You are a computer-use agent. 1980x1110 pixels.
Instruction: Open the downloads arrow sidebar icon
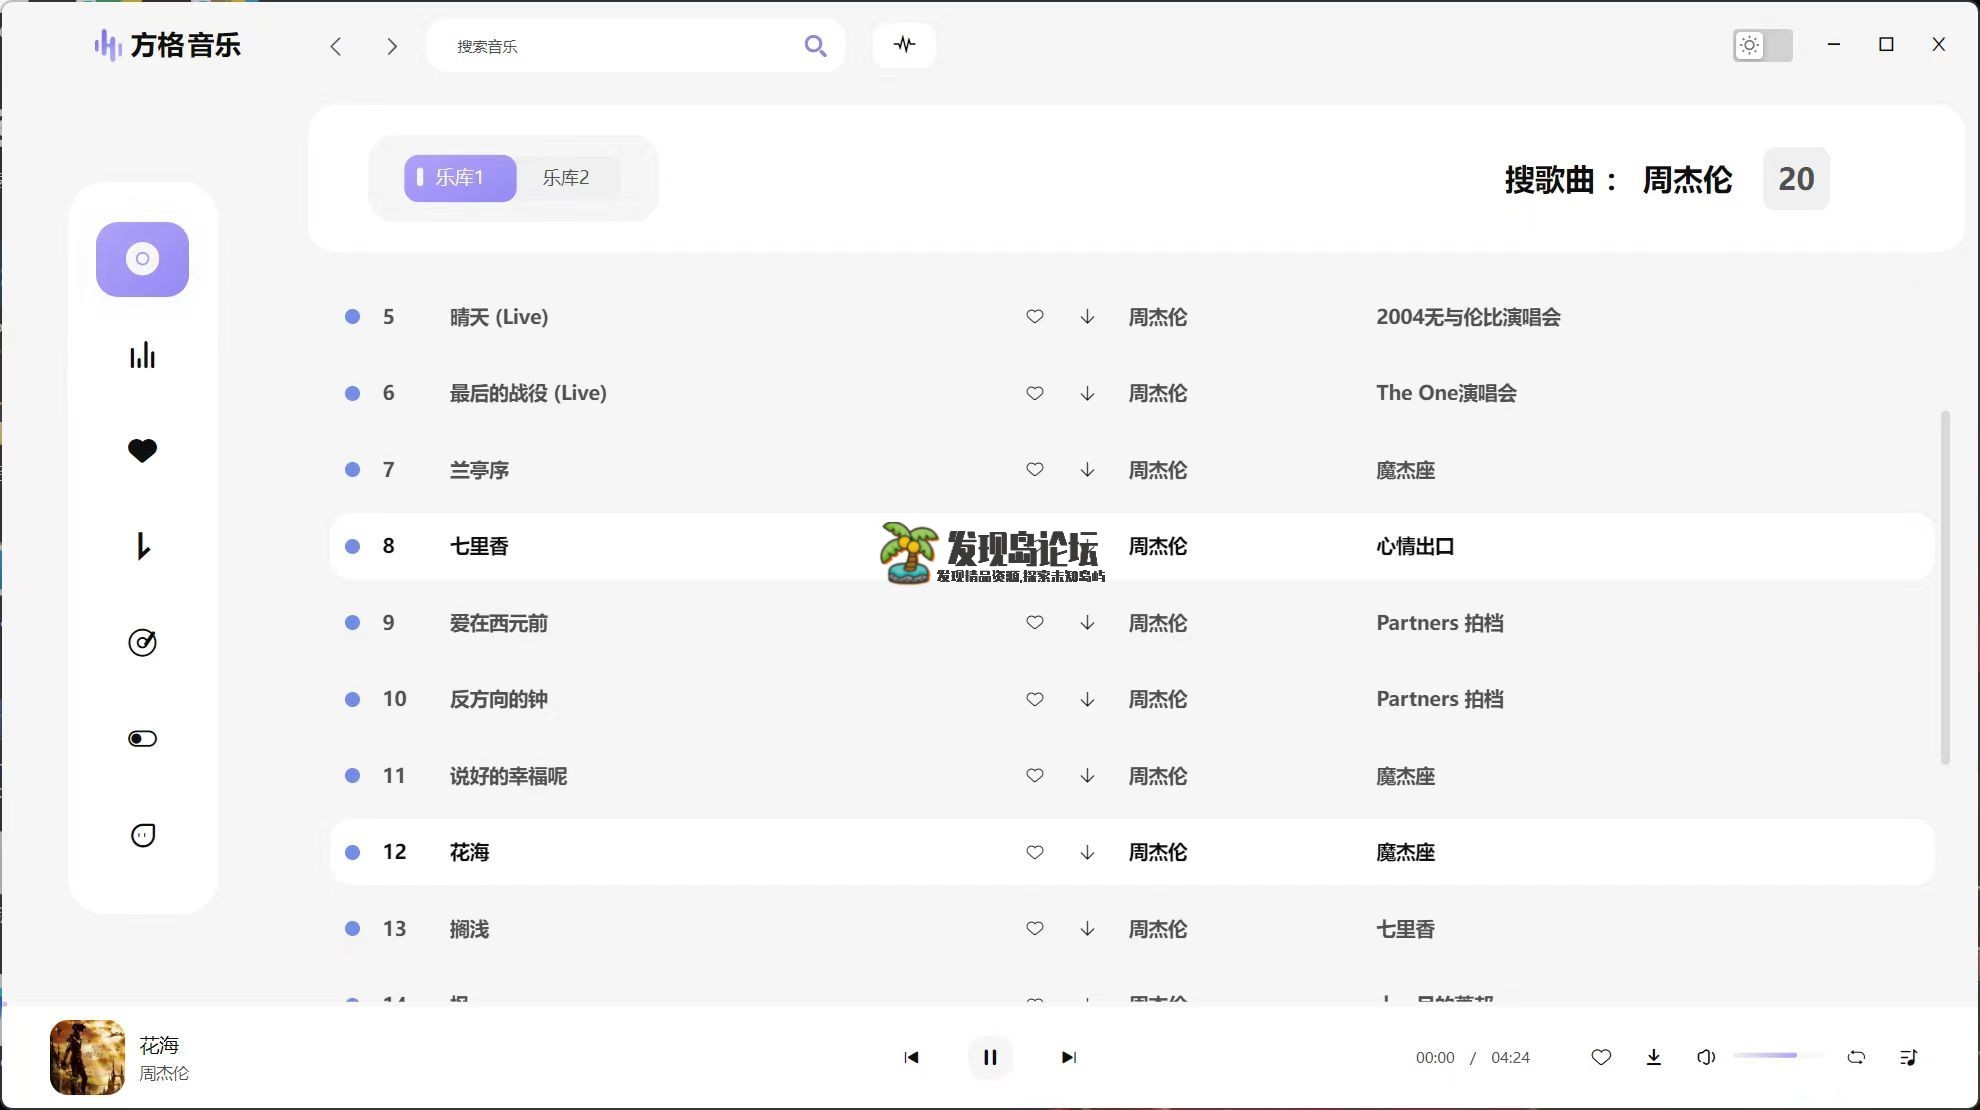(142, 546)
